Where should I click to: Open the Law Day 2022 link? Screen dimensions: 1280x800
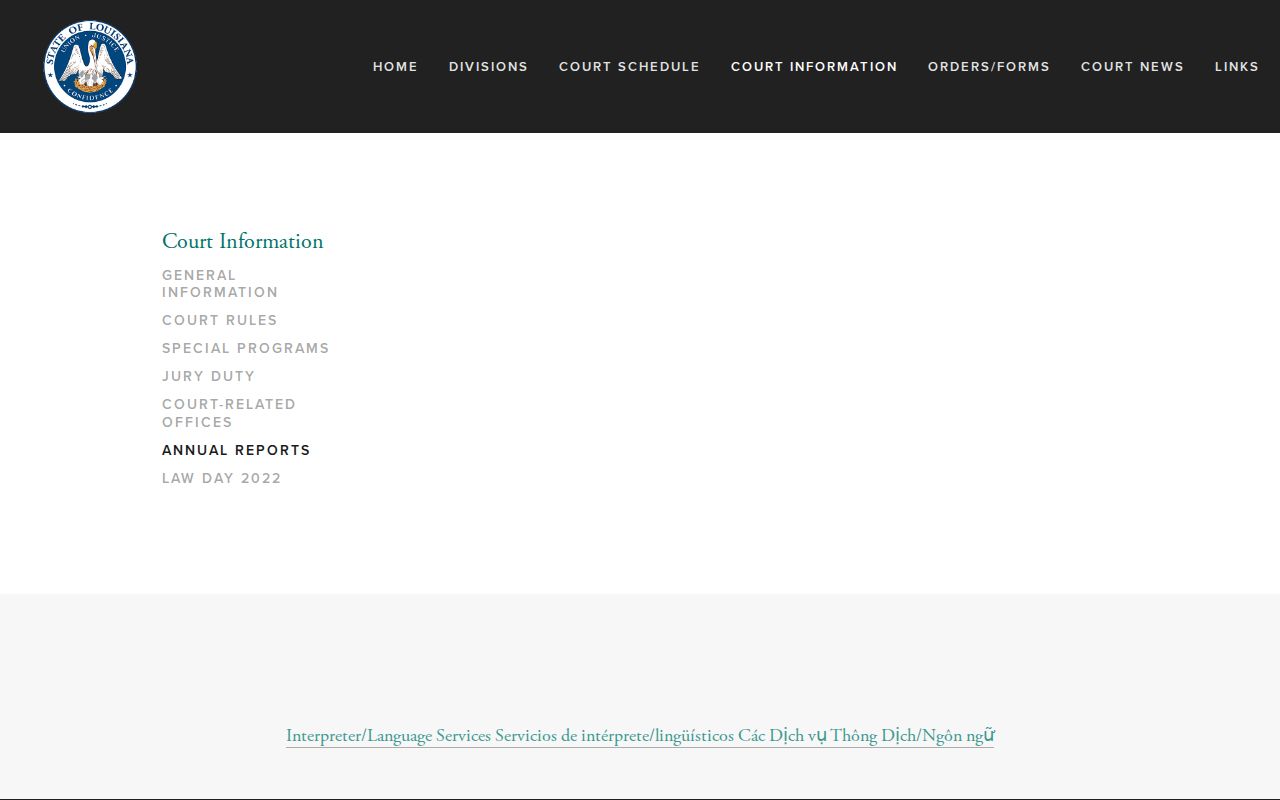222,478
